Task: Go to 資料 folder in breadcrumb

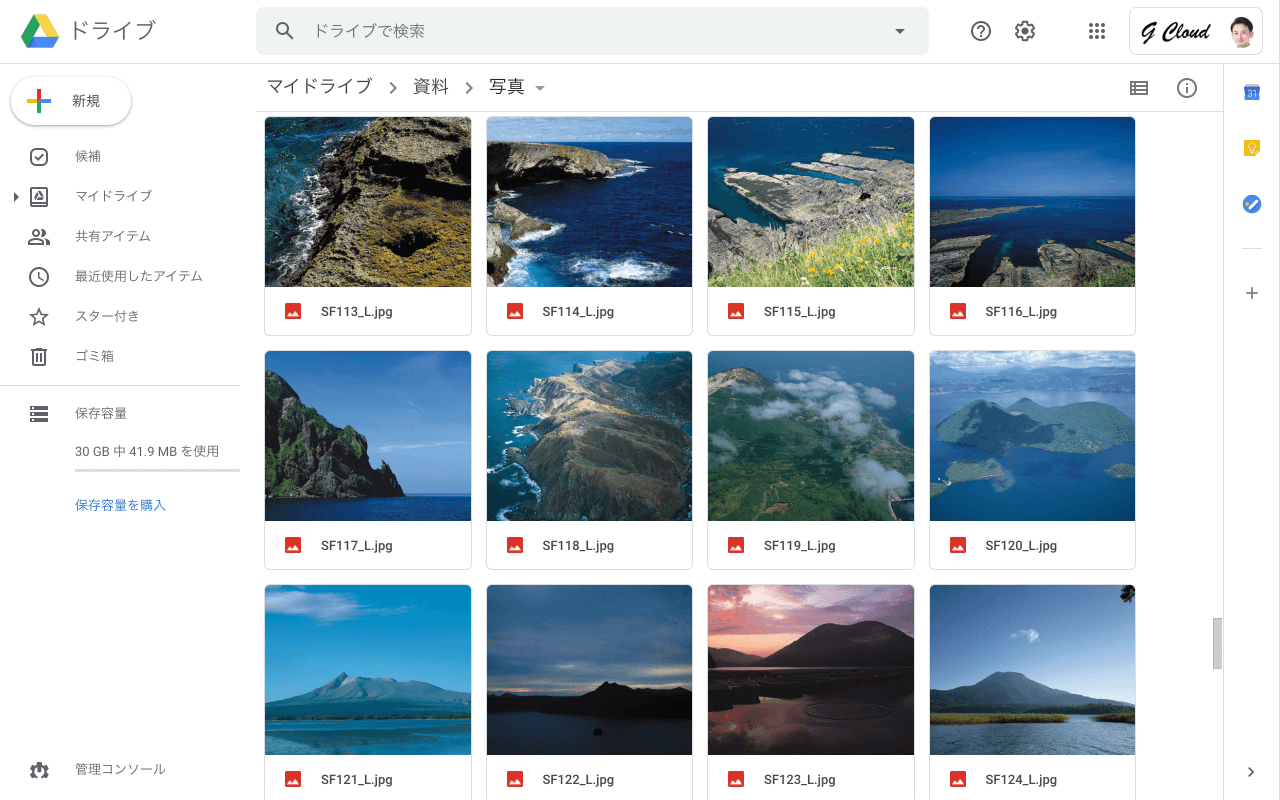Action: [x=431, y=87]
